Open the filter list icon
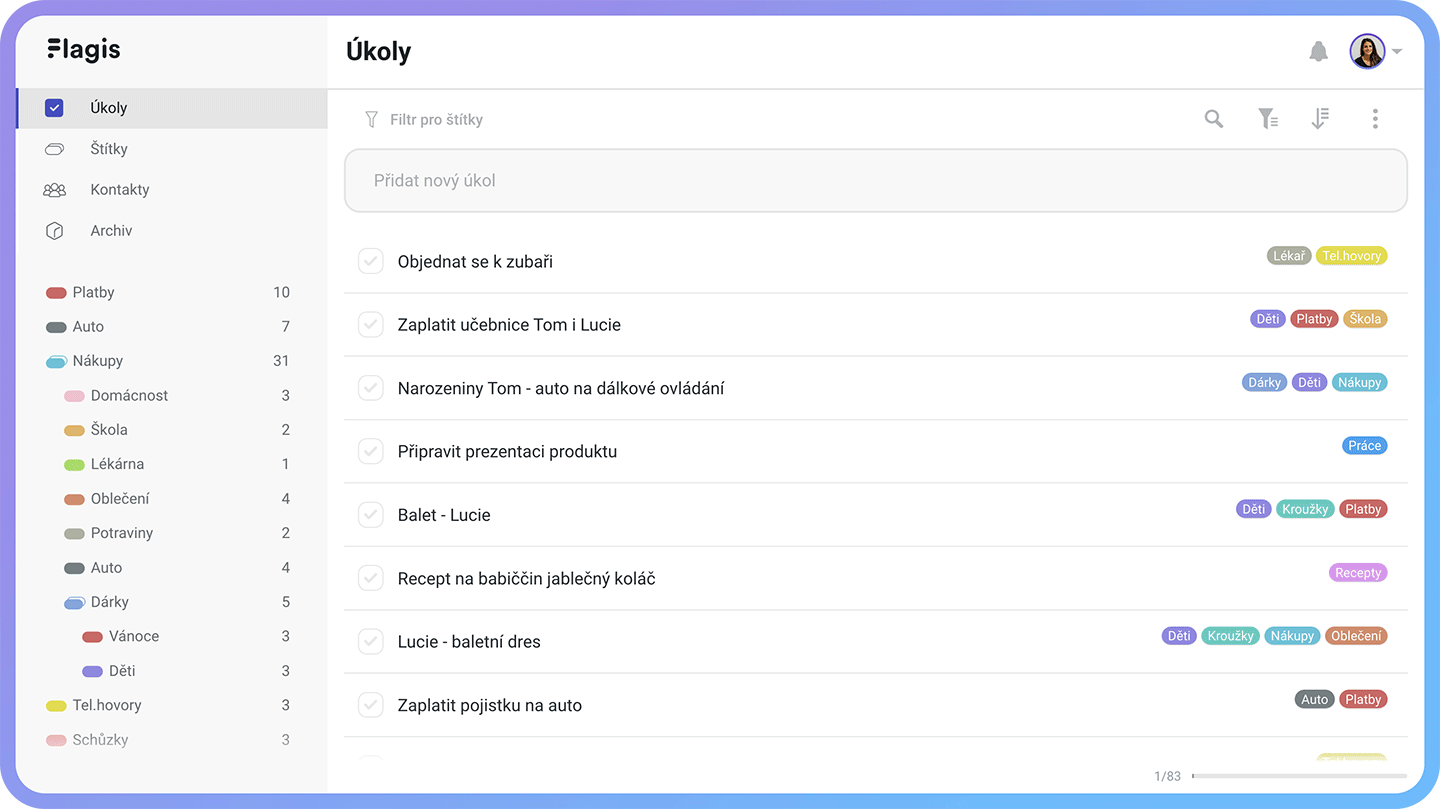Screen dimensions: 1440x809 point(1268,119)
